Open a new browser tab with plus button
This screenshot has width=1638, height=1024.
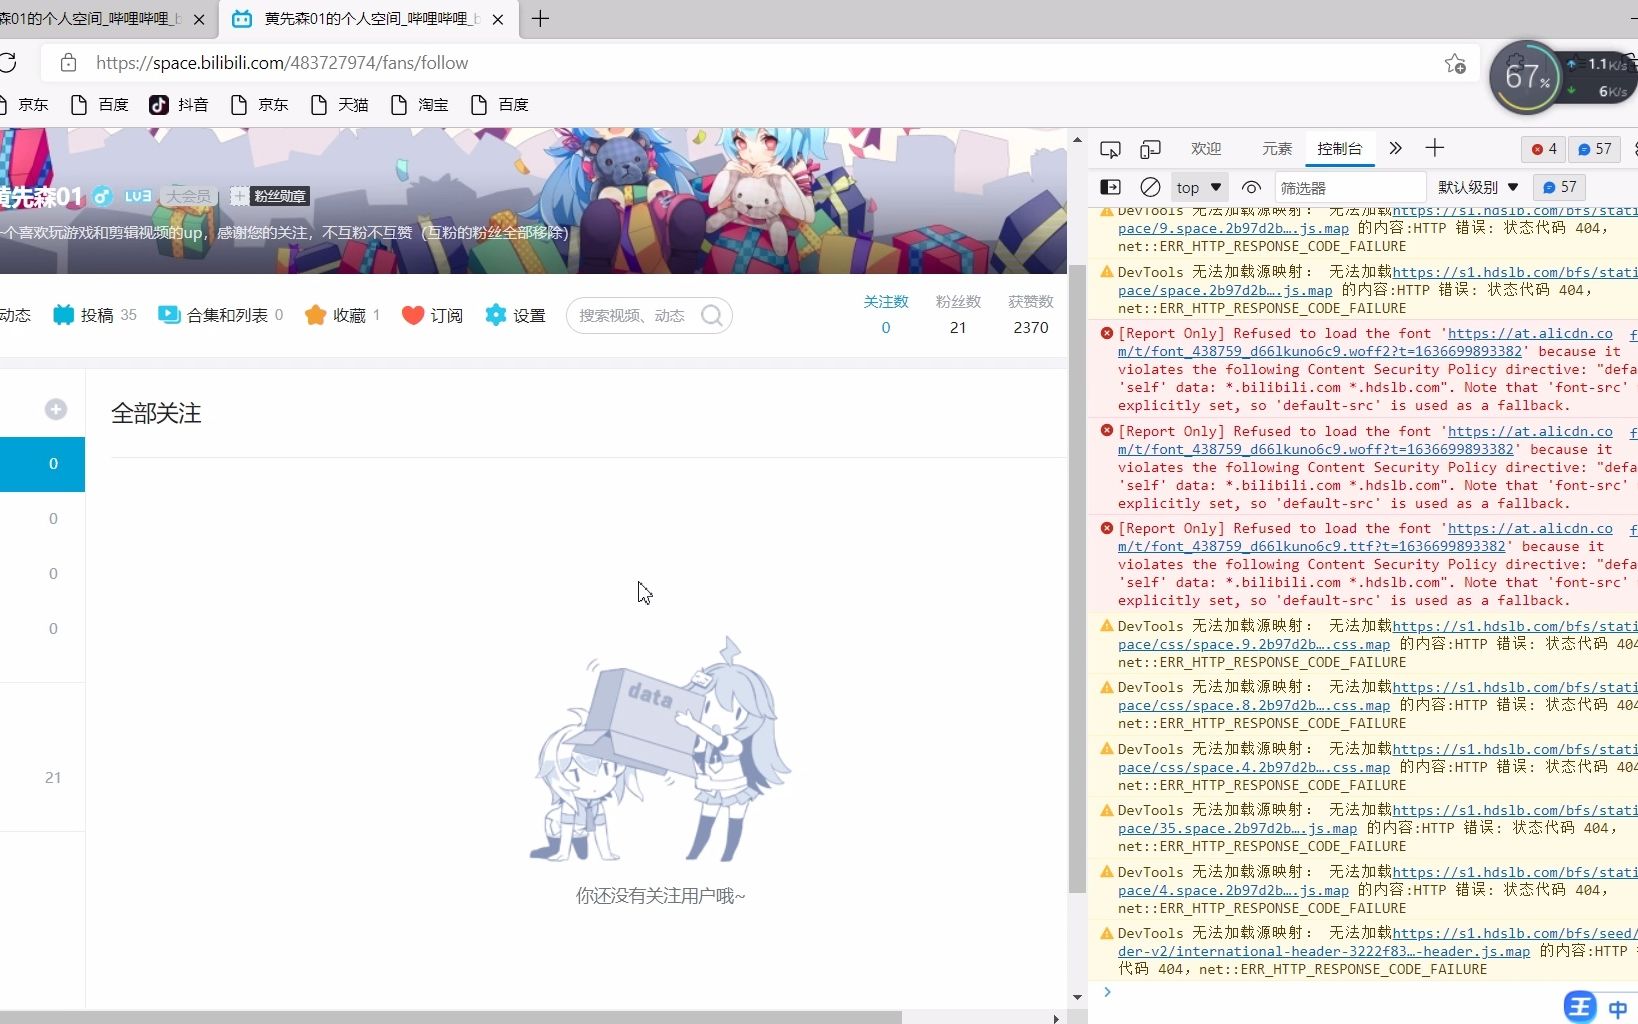pos(540,18)
